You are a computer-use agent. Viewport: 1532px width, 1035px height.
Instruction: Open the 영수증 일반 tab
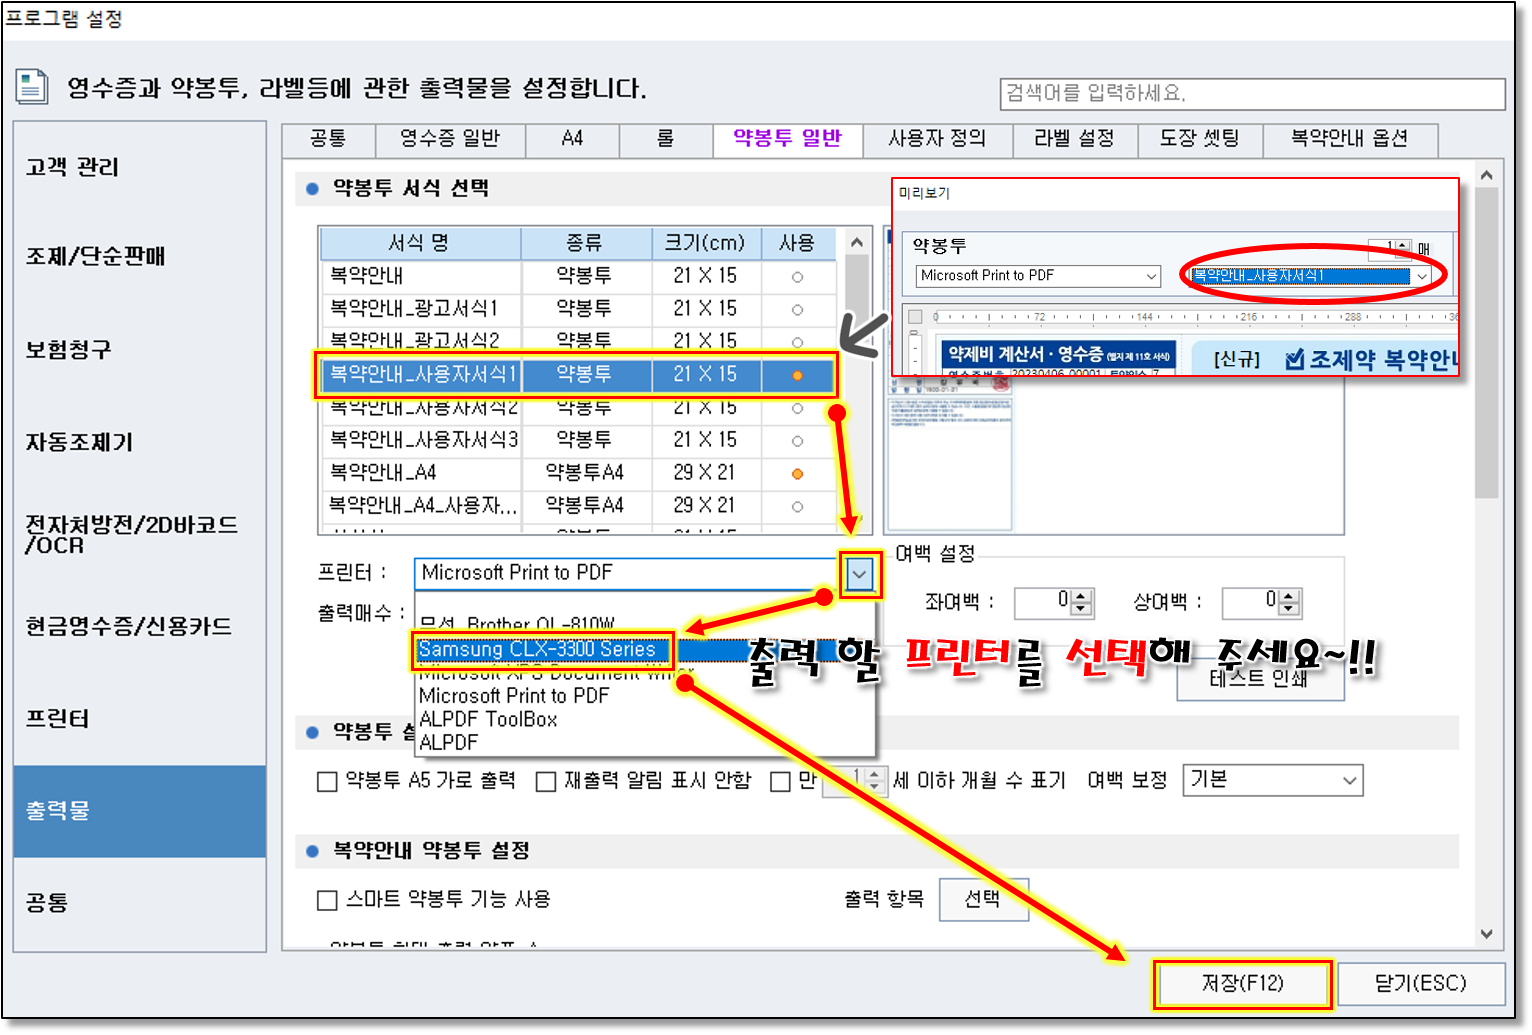point(449,139)
